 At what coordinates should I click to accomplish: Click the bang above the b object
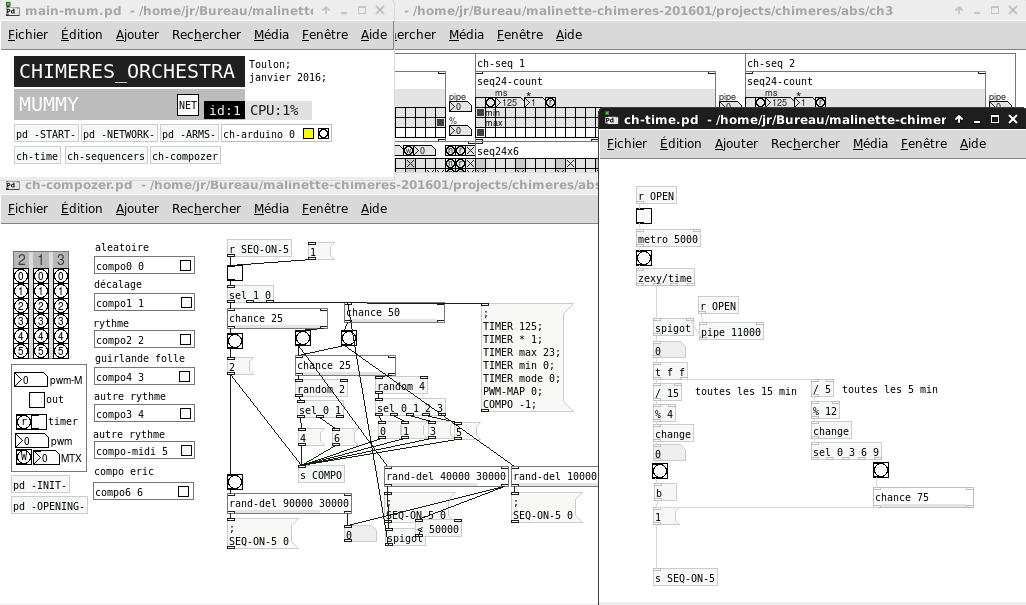660,471
